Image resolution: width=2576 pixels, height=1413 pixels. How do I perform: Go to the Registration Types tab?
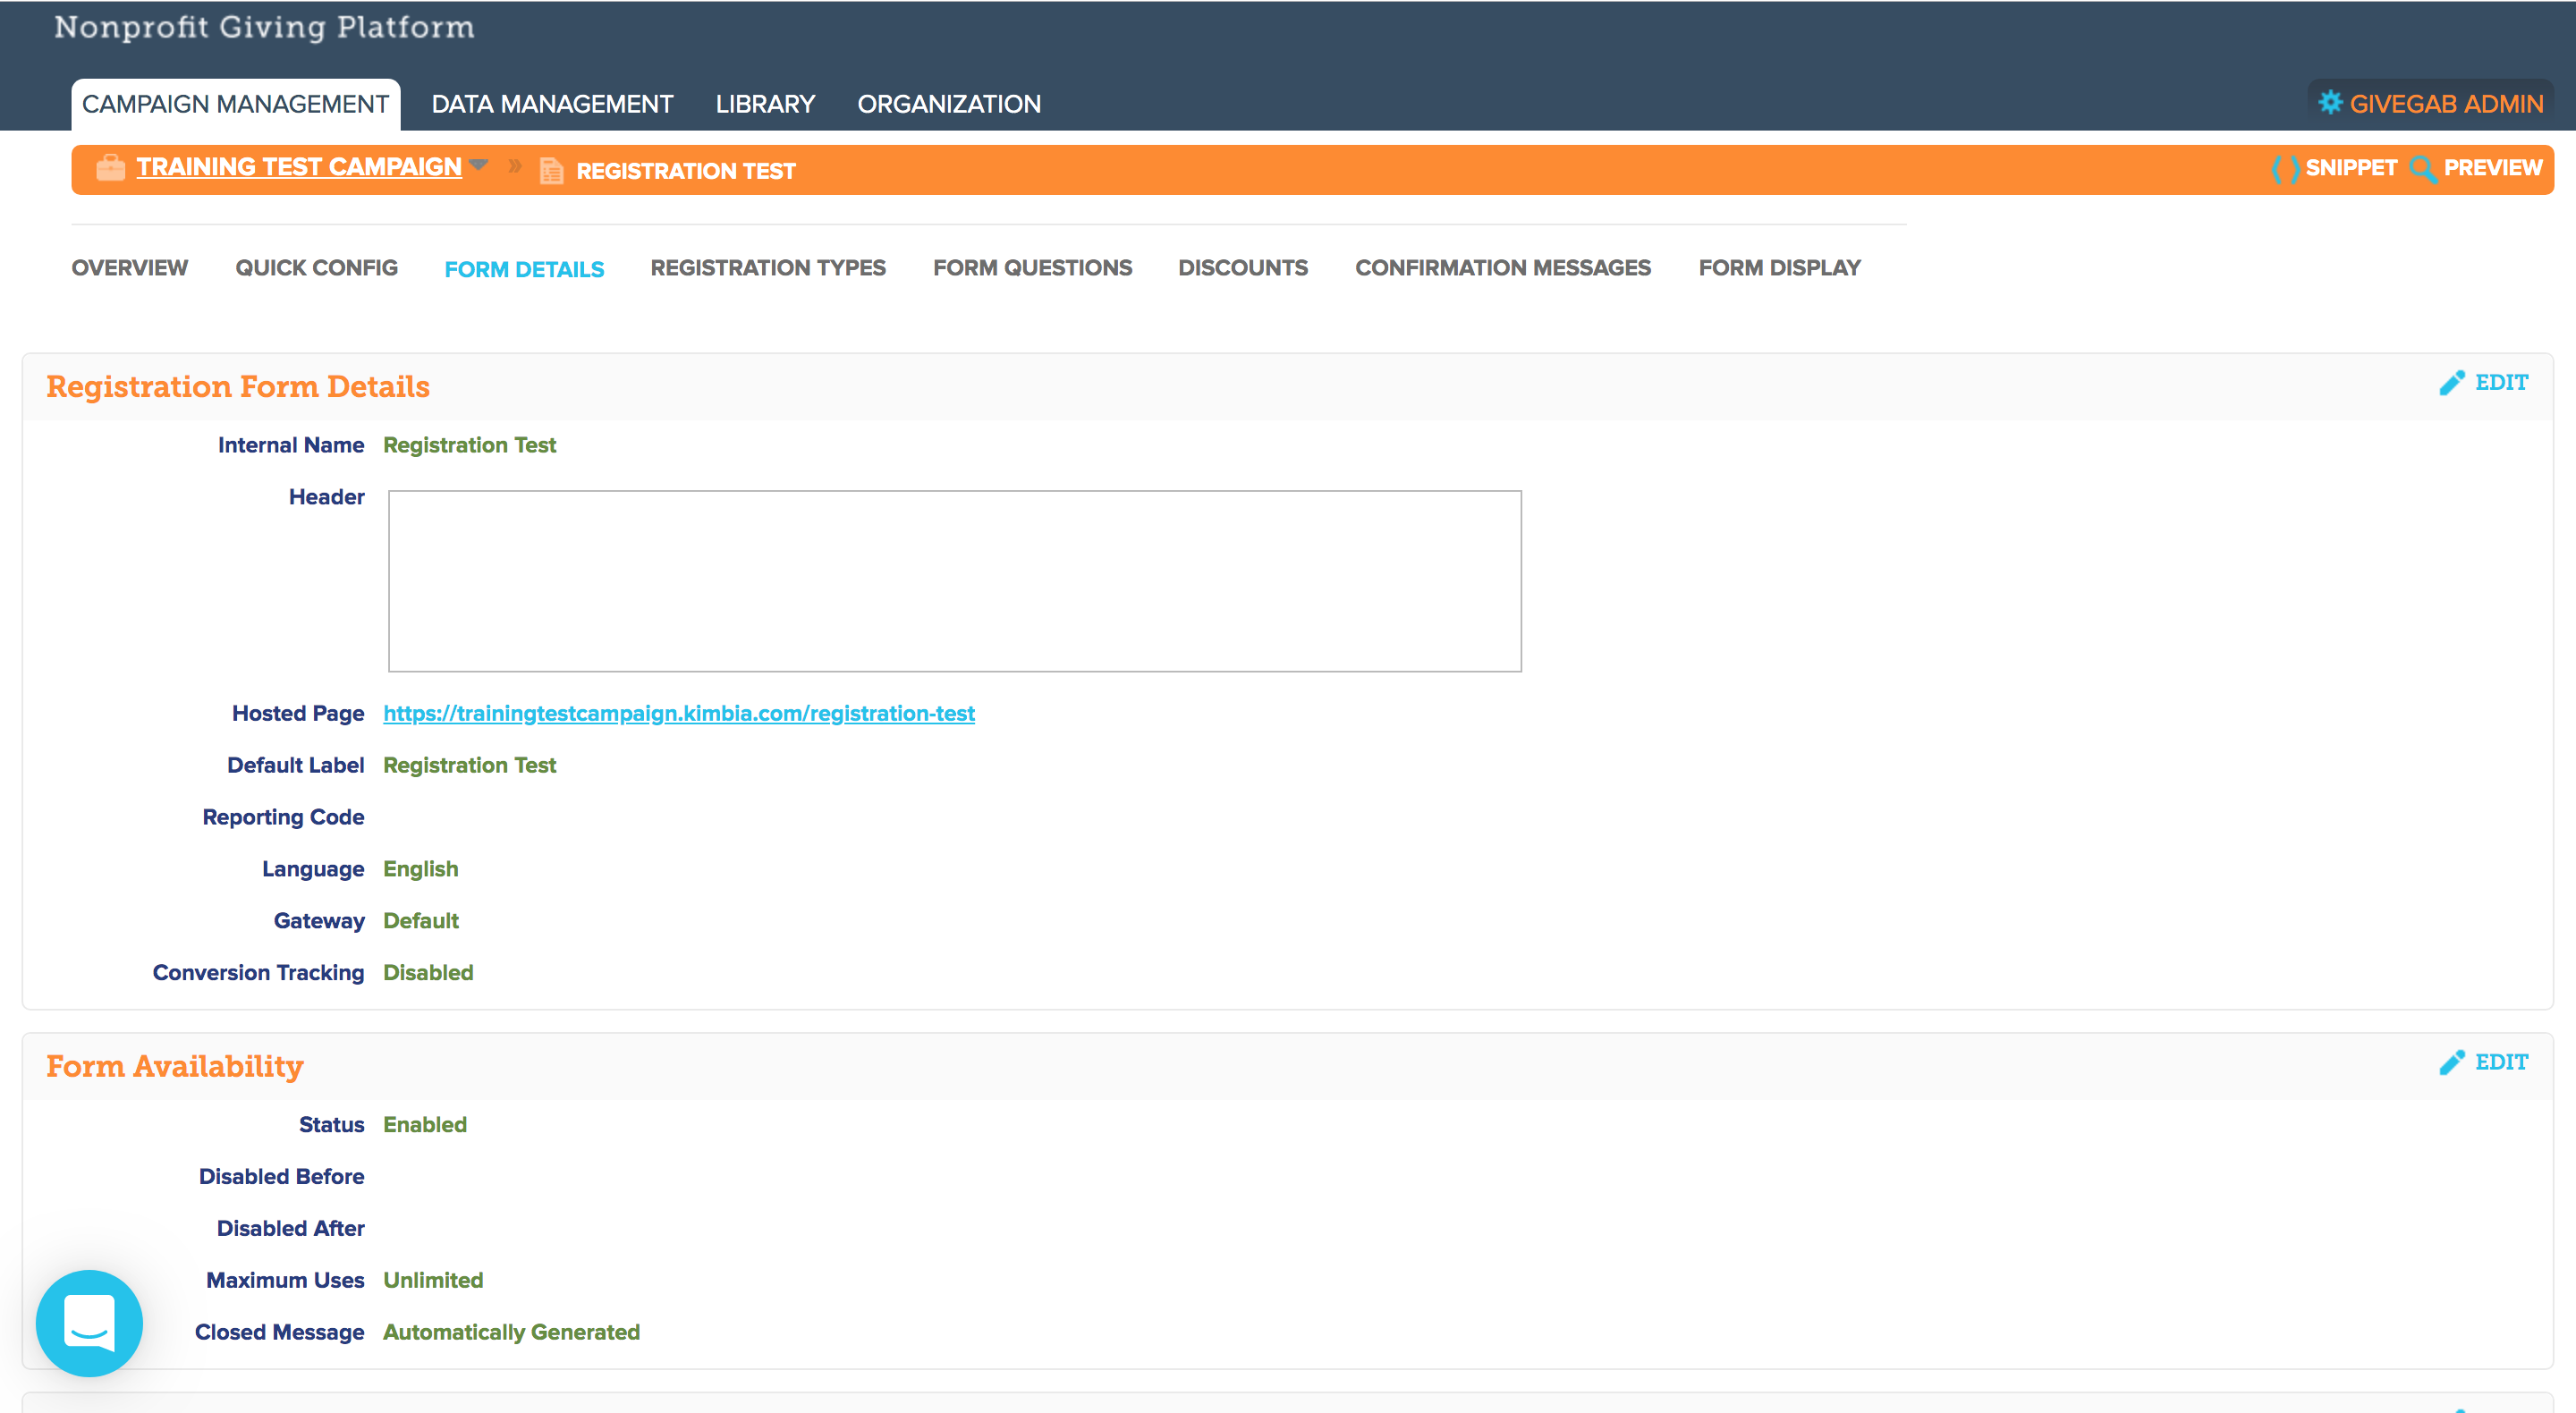(x=768, y=268)
